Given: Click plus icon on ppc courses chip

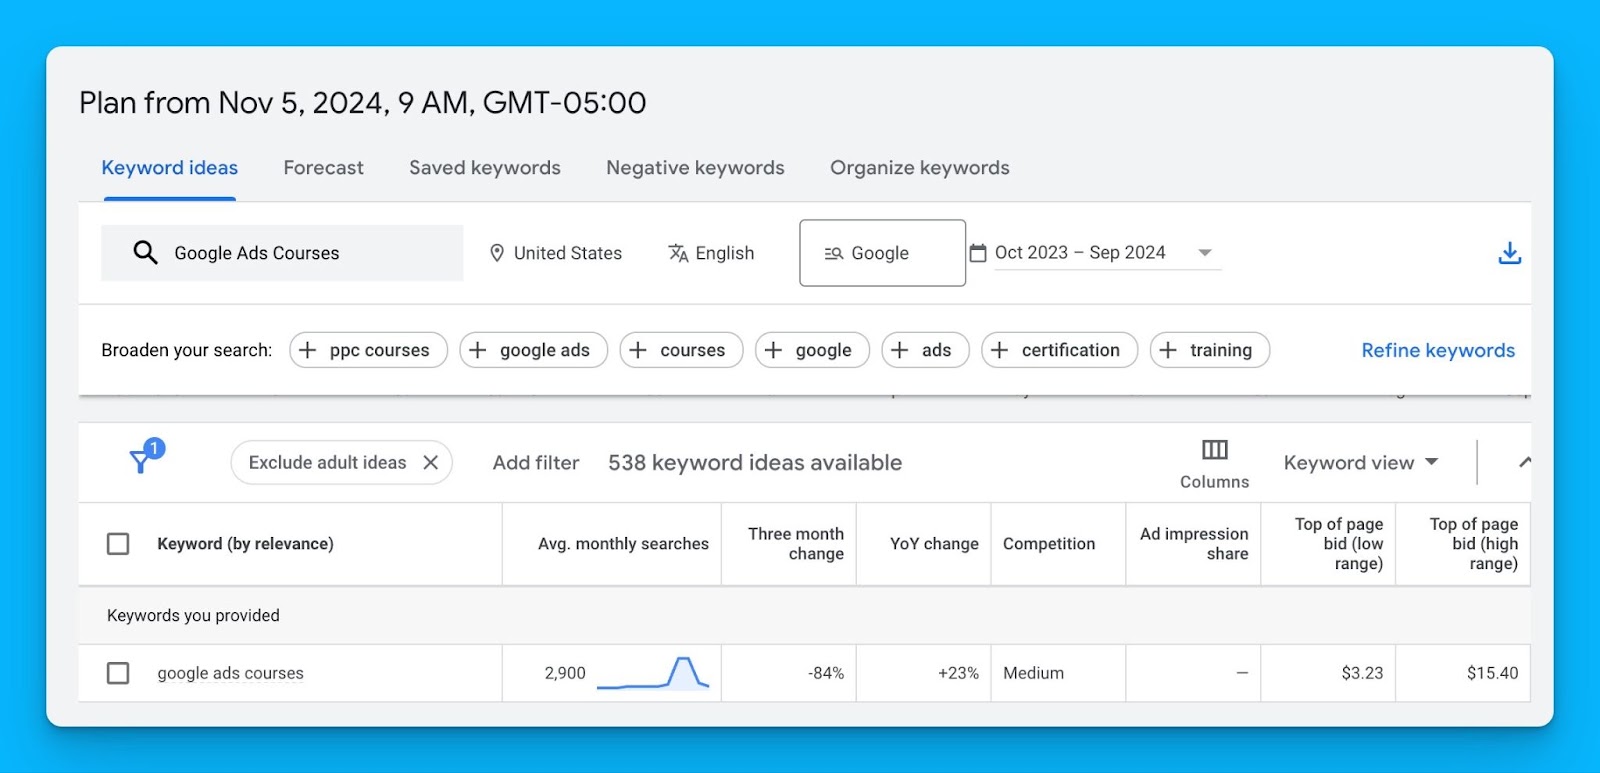Looking at the screenshot, I should pos(308,350).
